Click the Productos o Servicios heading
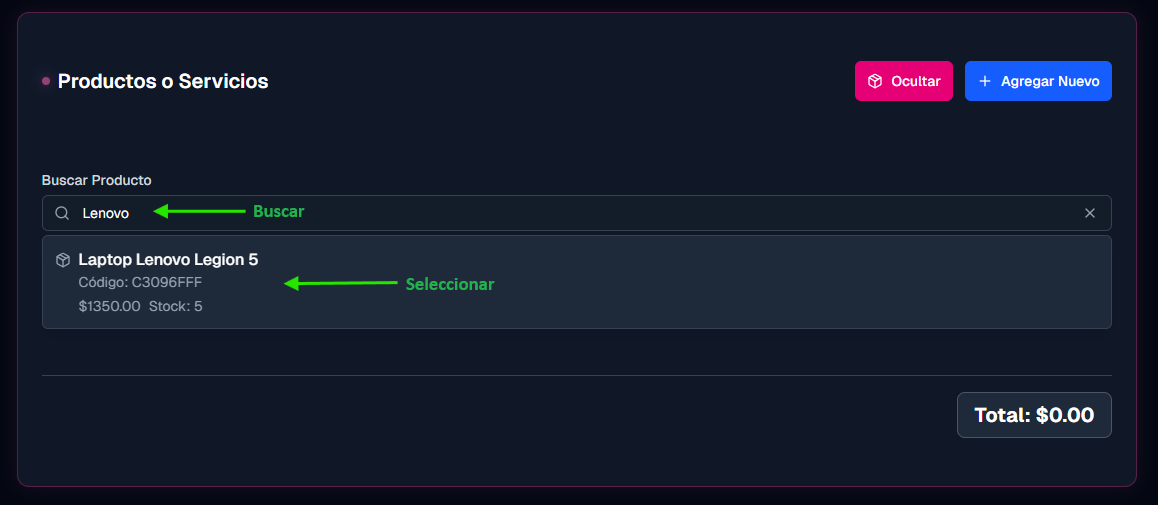The width and height of the screenshot is (1158, 505). click(163, 81)
